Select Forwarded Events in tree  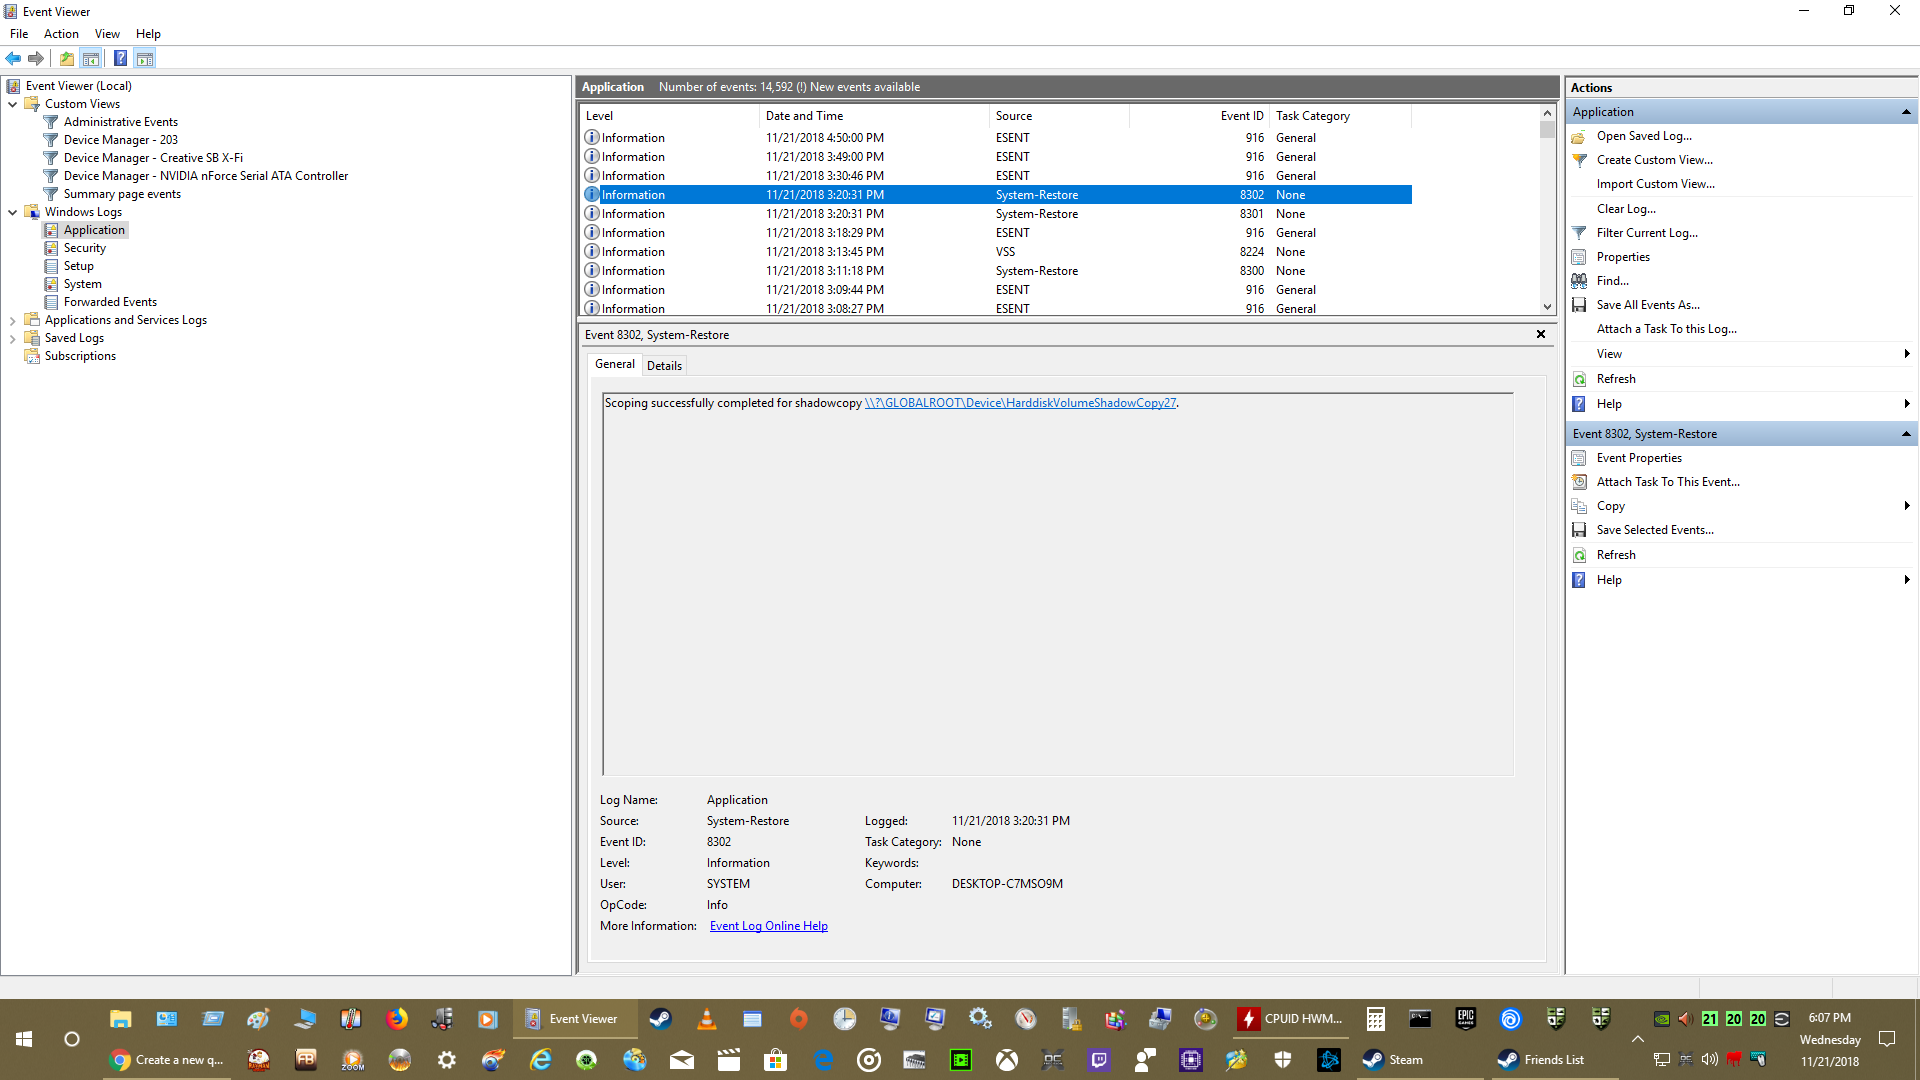110,302
